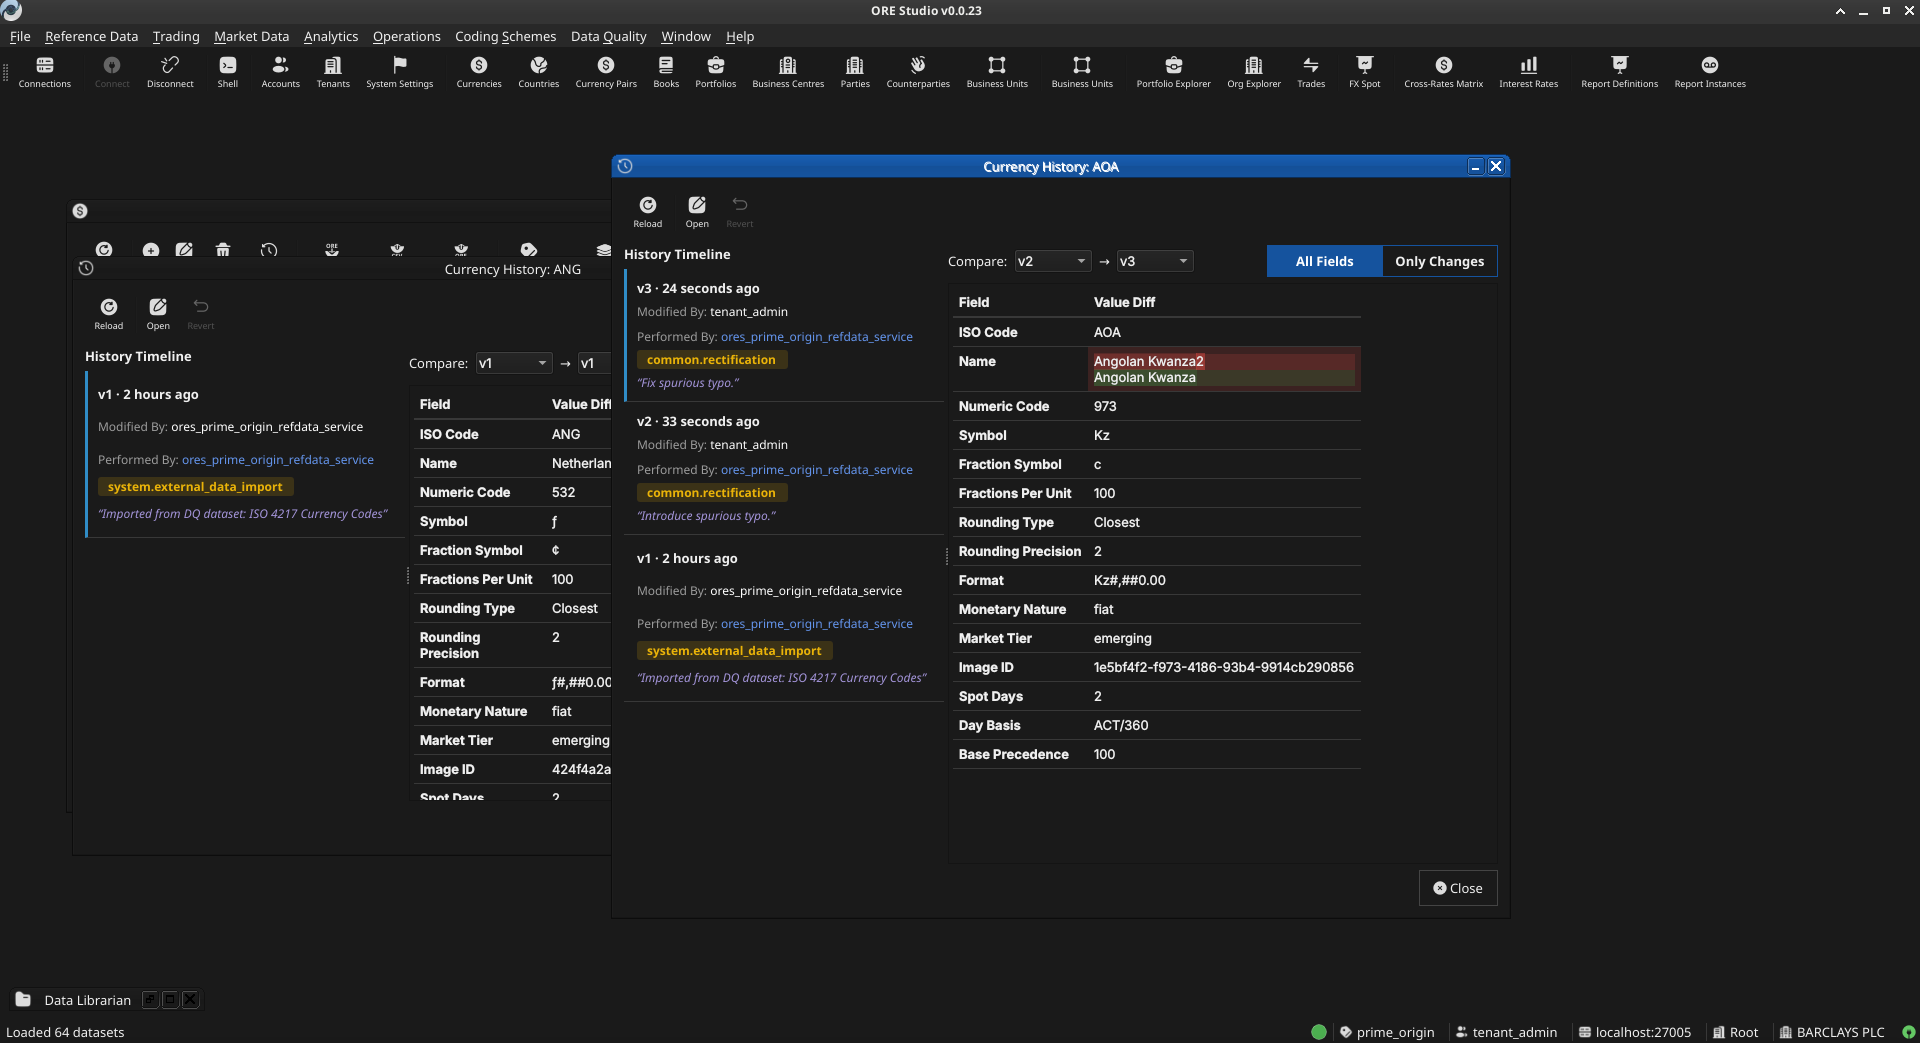
Task: Click system.external_data_import tag in AOA v1 entry
Action: coord(734,651)
